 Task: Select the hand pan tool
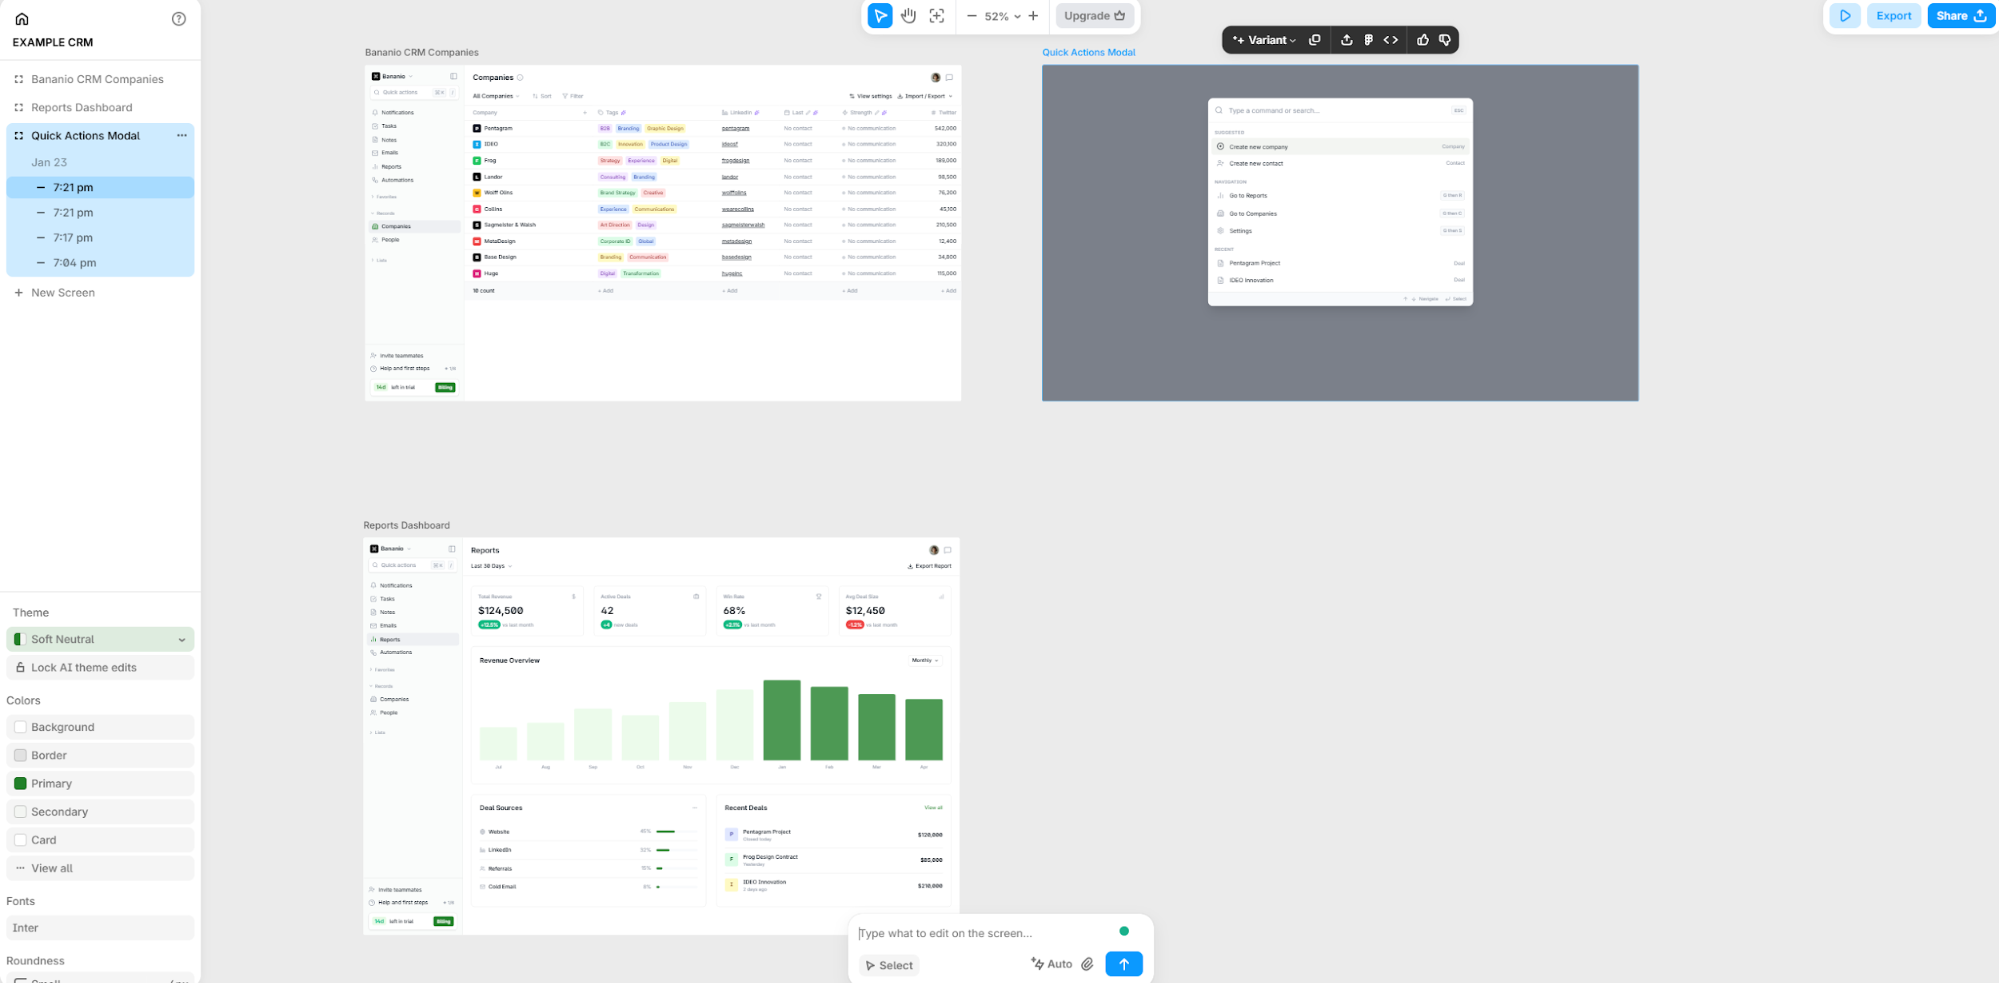click(908, 16)
